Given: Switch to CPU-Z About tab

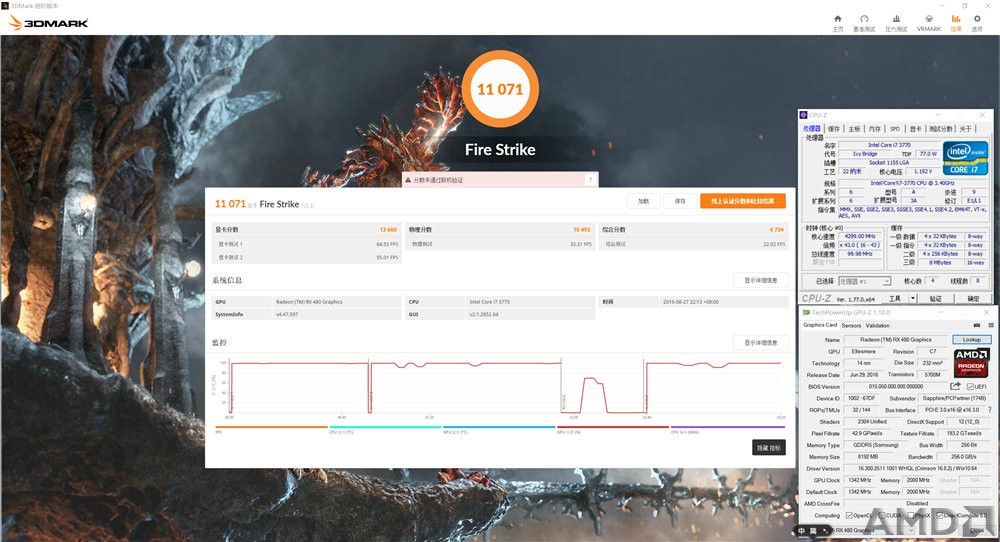Looking at the screenshot, I should pyautogui.click(x=966, y=129).
